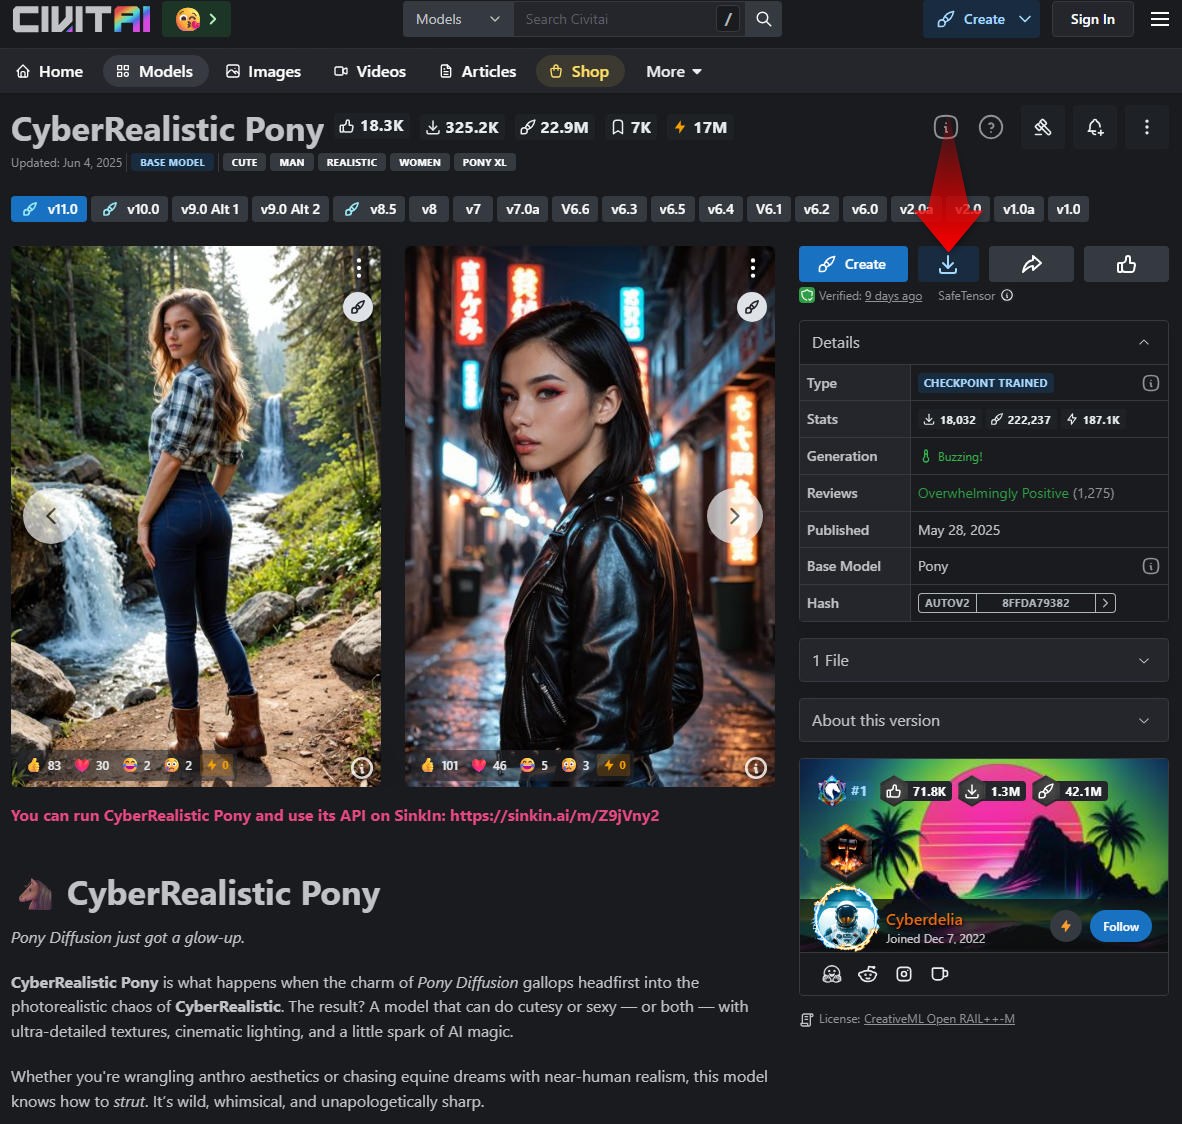
Task: Click the Reddit icon on creator card
Action: pyautogui.click(x=868, y=974)
